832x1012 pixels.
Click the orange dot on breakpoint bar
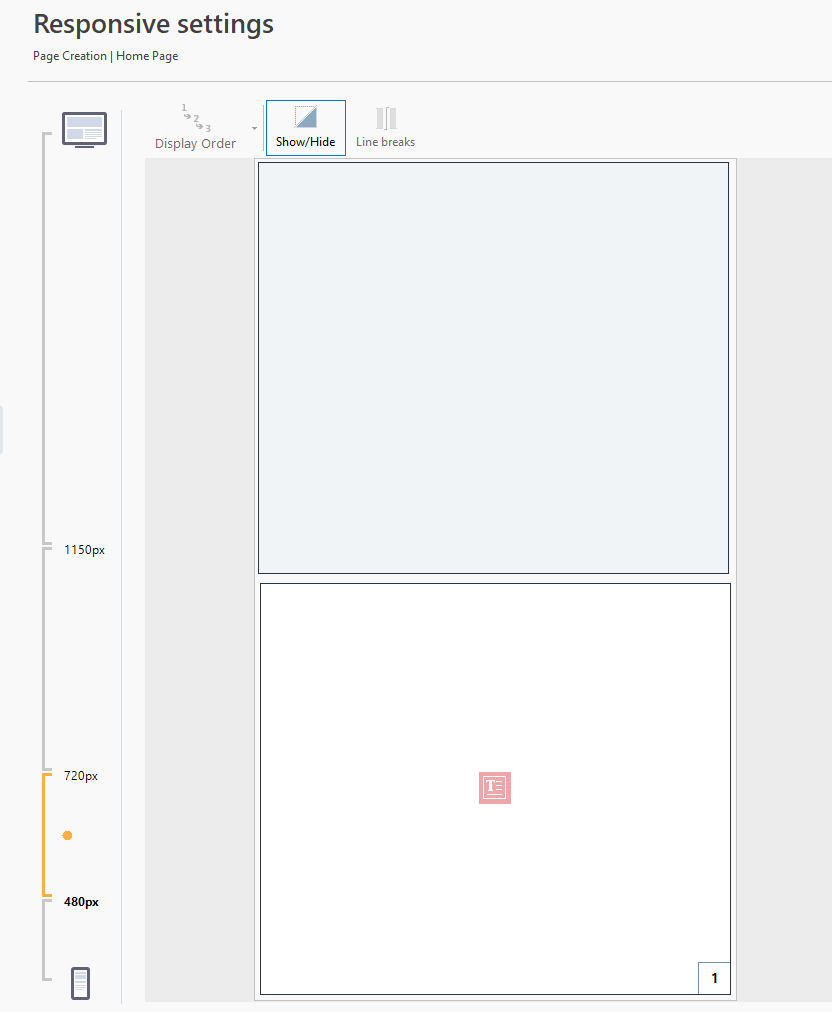coord(67,835)
